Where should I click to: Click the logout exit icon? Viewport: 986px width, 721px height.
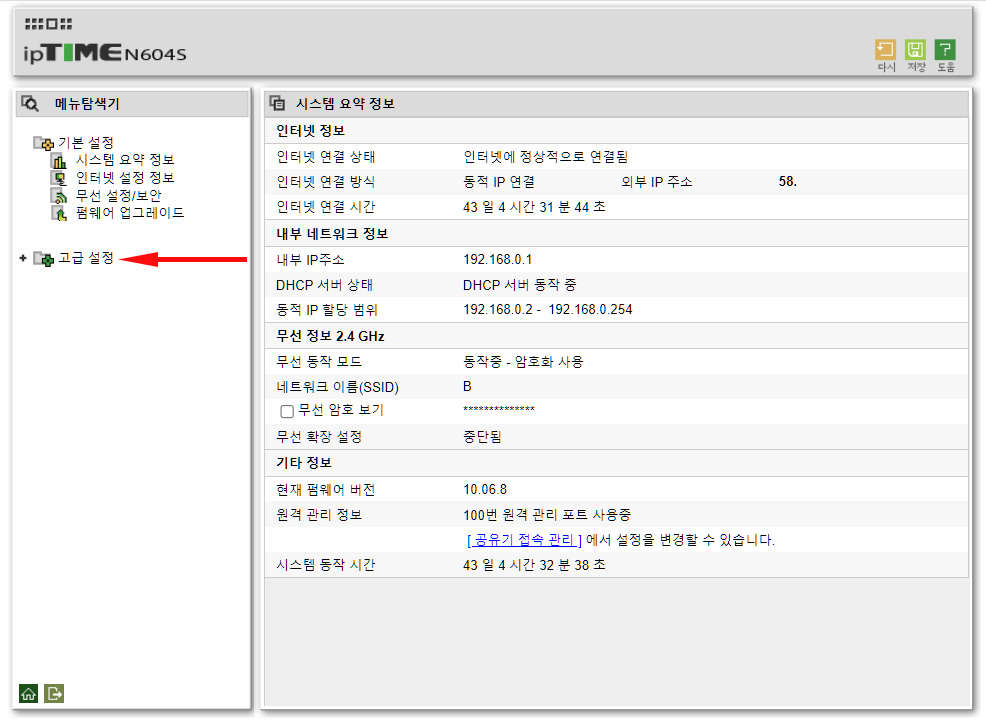[x=54, y=693]
